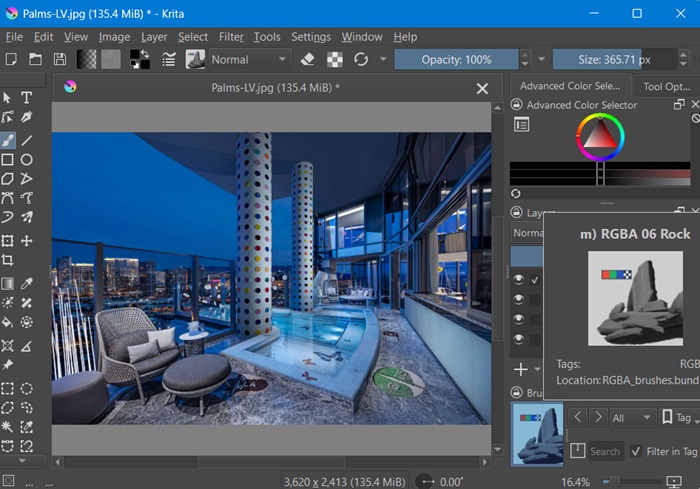
Task: Select the Colorize Mask tool
Action: pos(7,303)
